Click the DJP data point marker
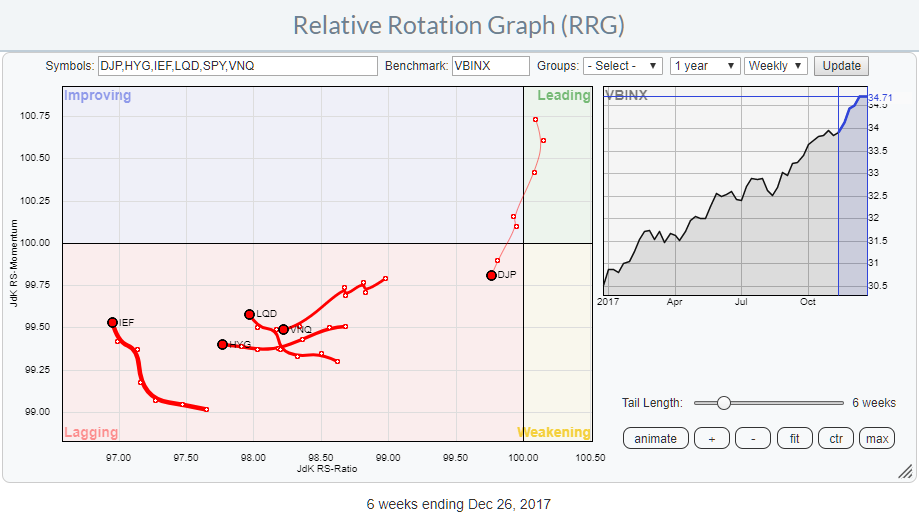 point(491,275)
